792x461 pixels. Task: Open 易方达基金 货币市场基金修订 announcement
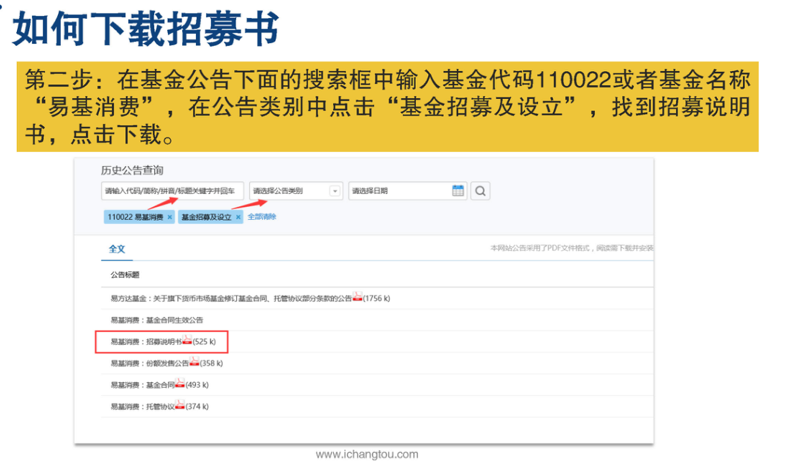tap(231, 299)
